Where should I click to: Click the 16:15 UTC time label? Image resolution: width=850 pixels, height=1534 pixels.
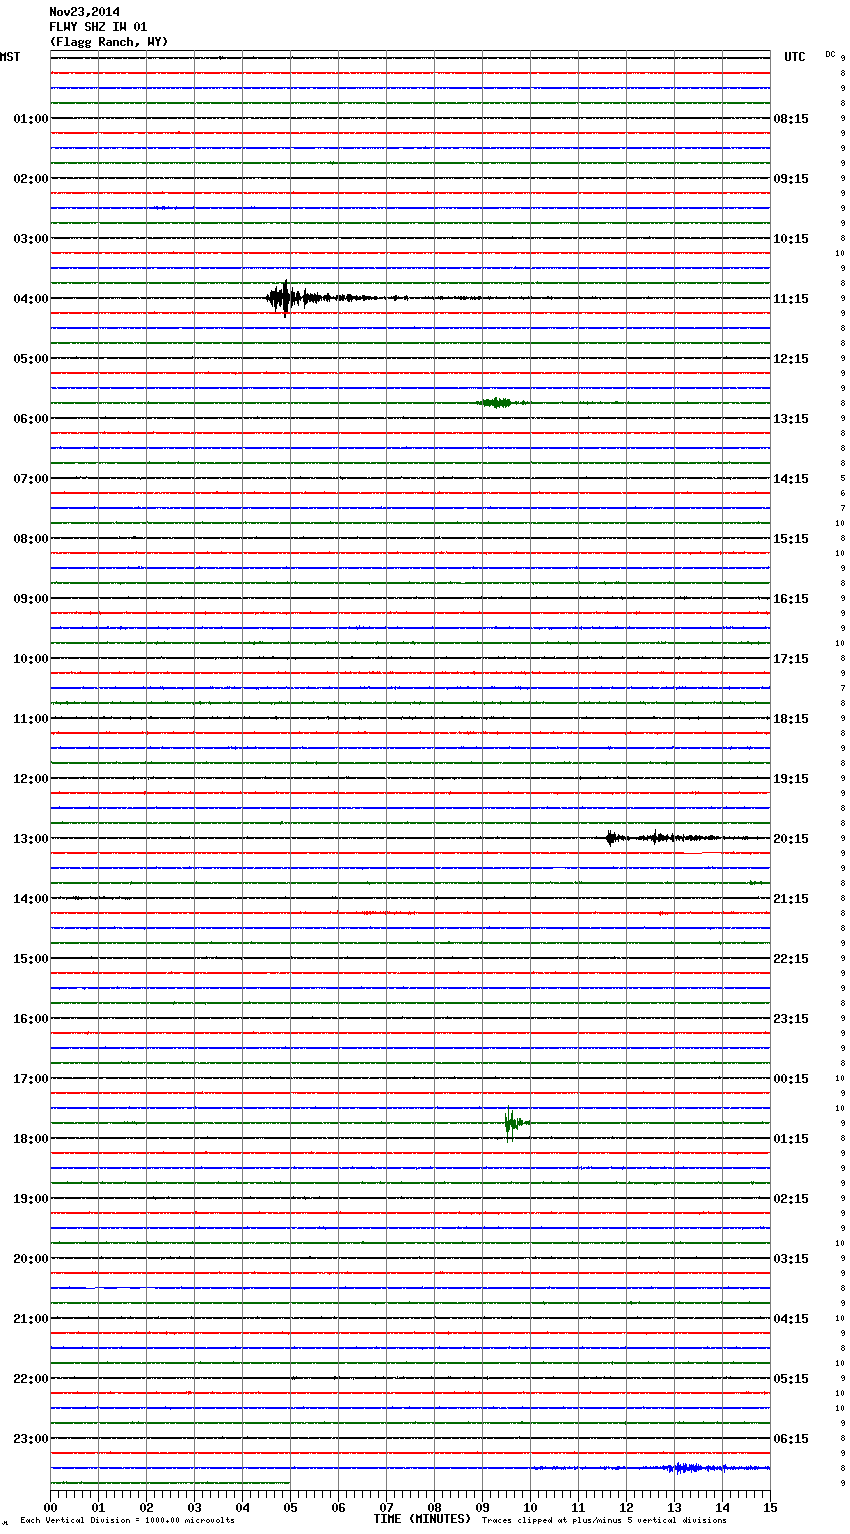[x=791, y=599]
